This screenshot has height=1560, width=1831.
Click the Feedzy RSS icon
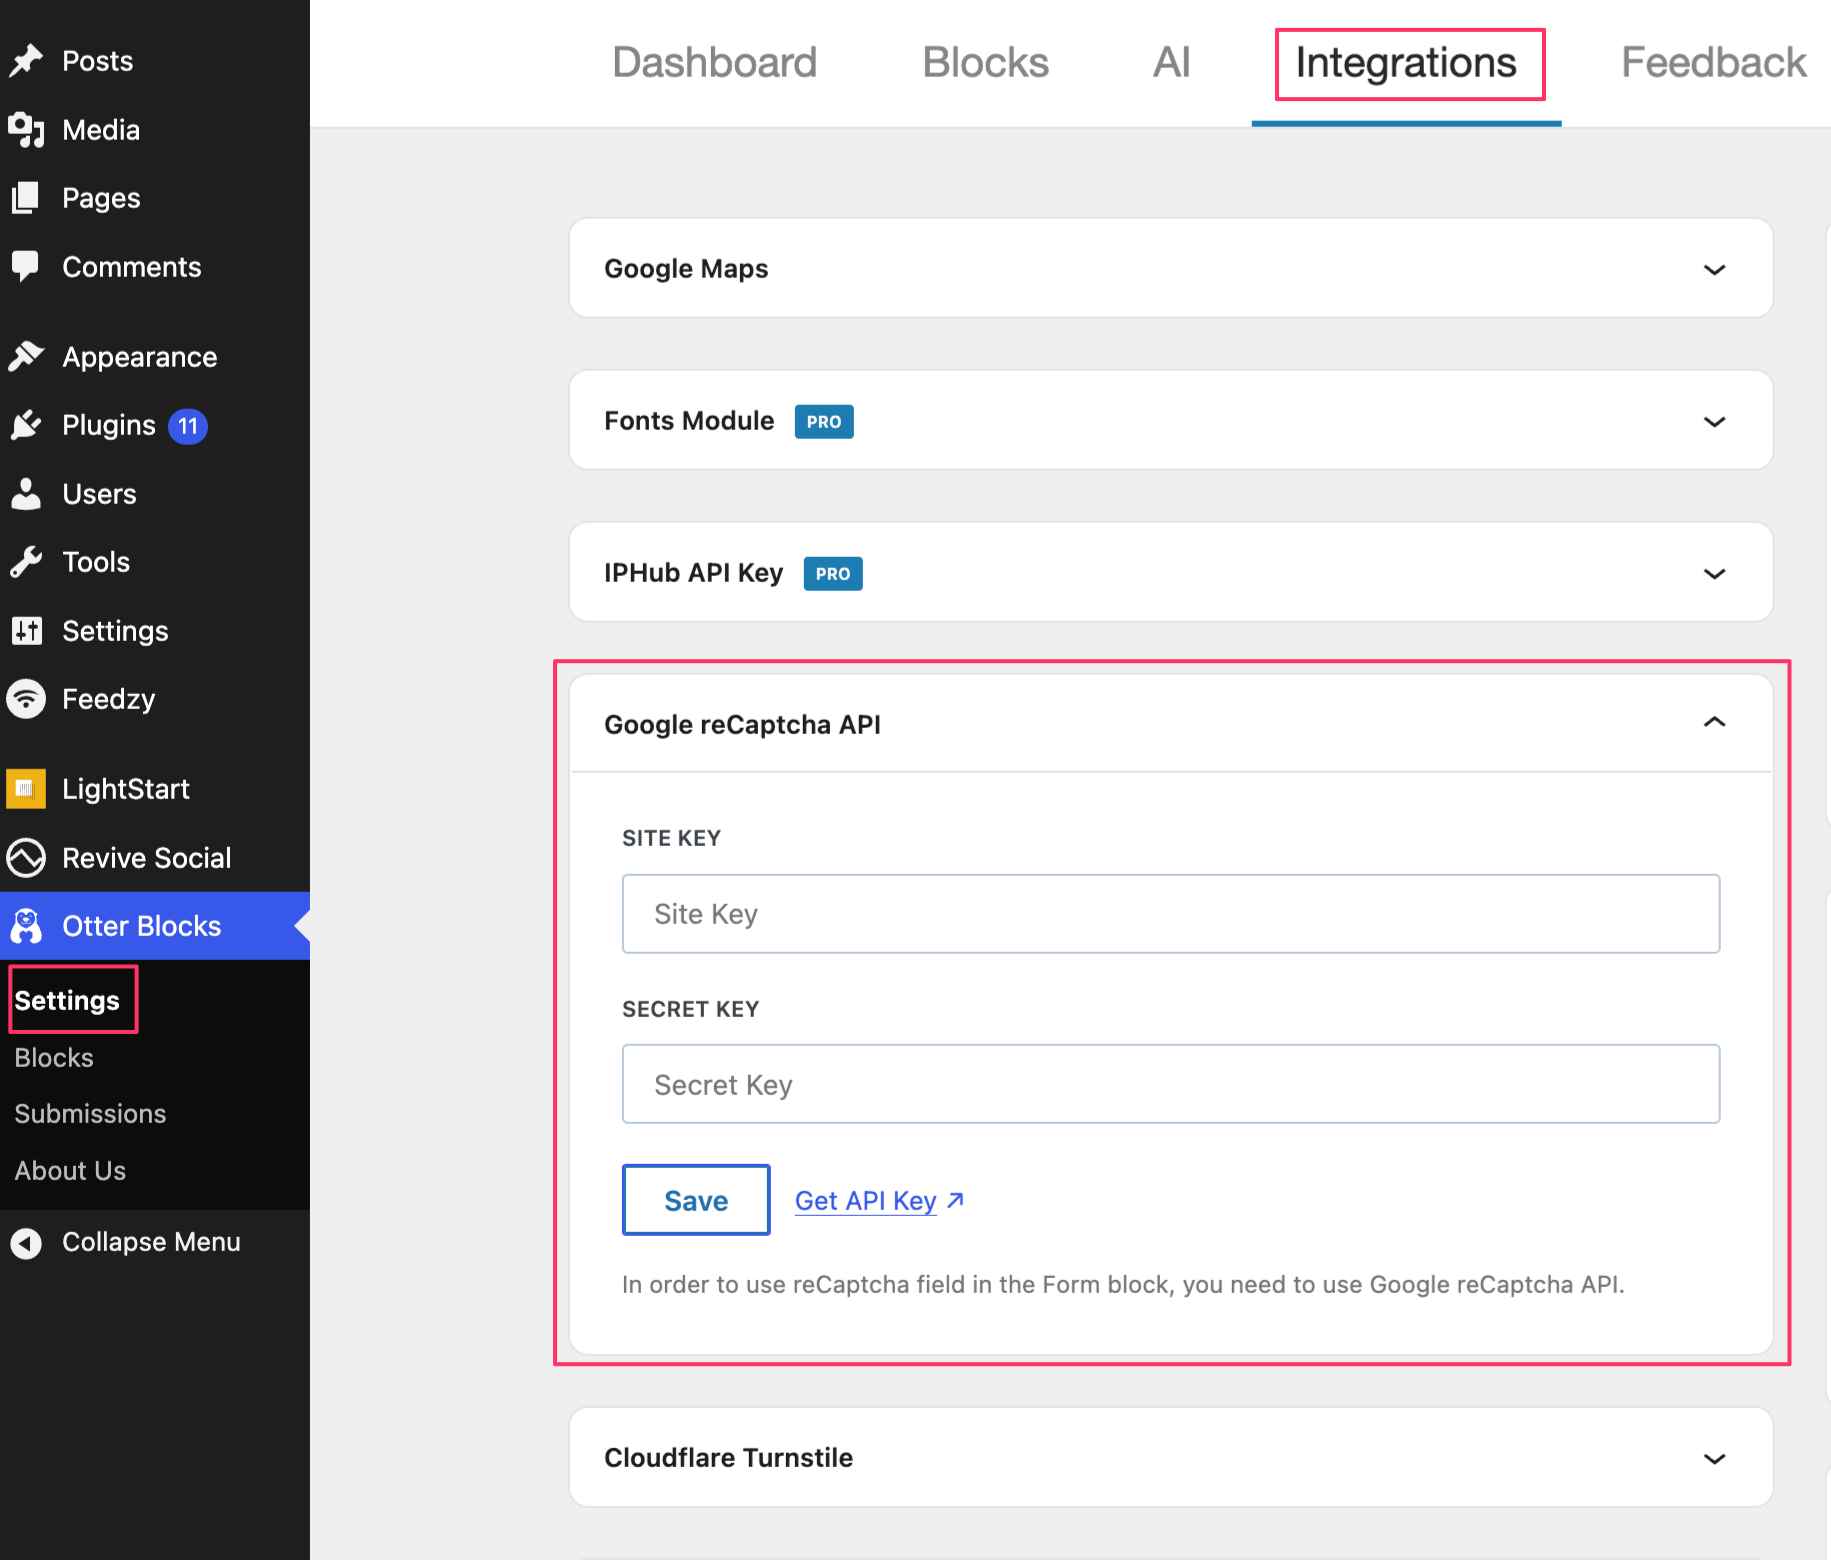[26, 699]
